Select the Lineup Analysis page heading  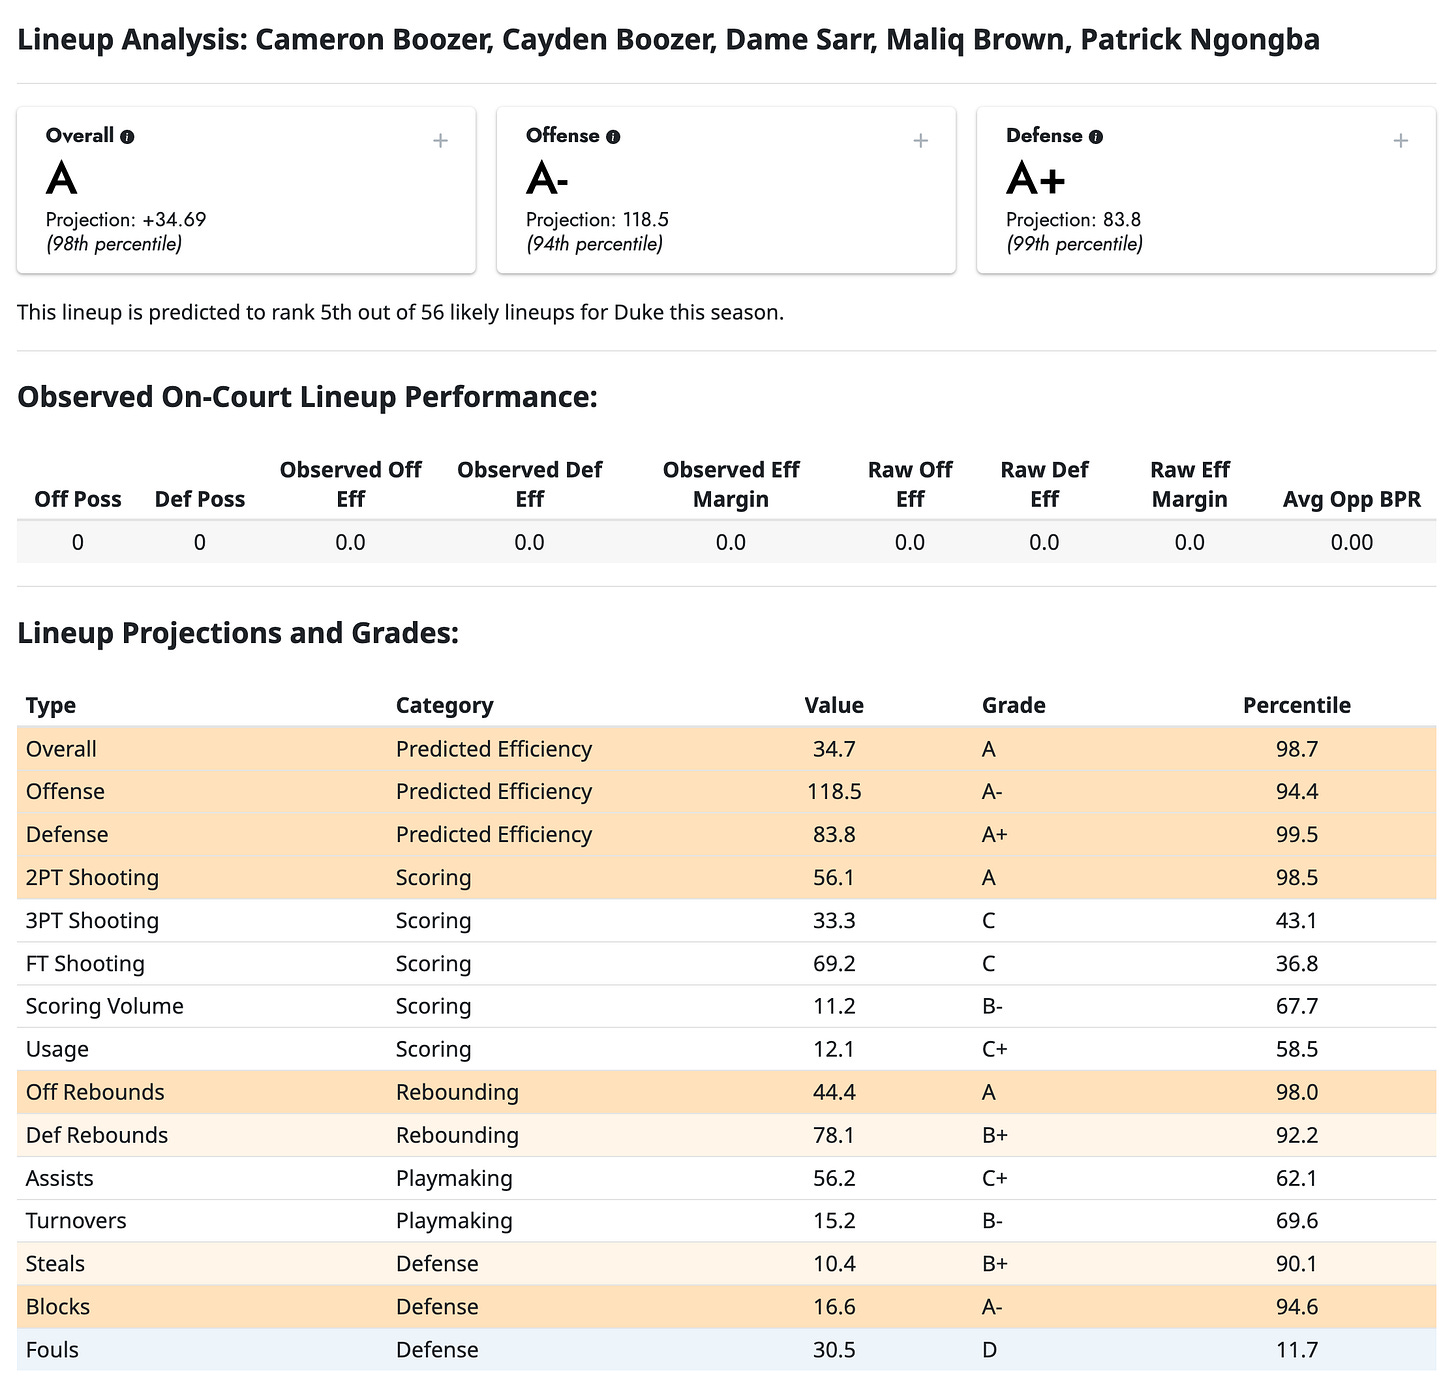(x=668, y=40)
